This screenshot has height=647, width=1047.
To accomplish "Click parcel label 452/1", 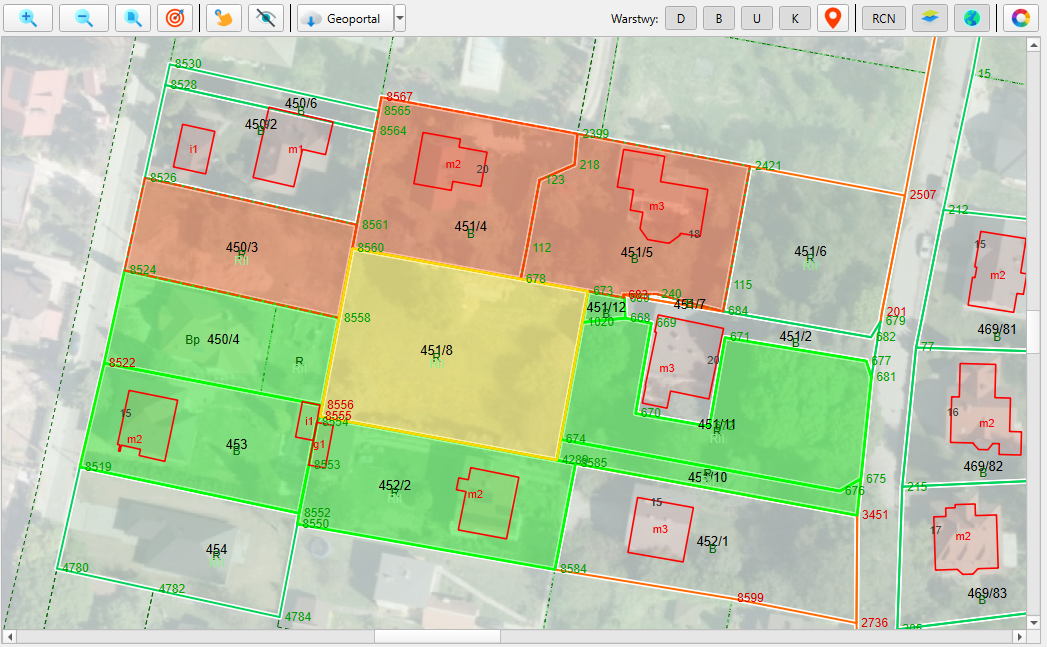I will [712, 542].
